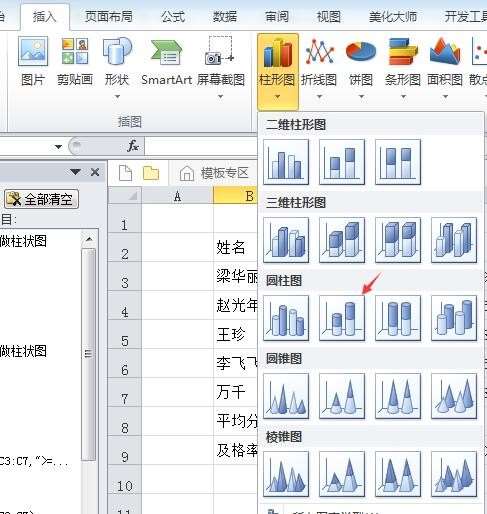Switch to the 页面布局 tab
This screenshot has width=487, height=514.
pos(108,16)
